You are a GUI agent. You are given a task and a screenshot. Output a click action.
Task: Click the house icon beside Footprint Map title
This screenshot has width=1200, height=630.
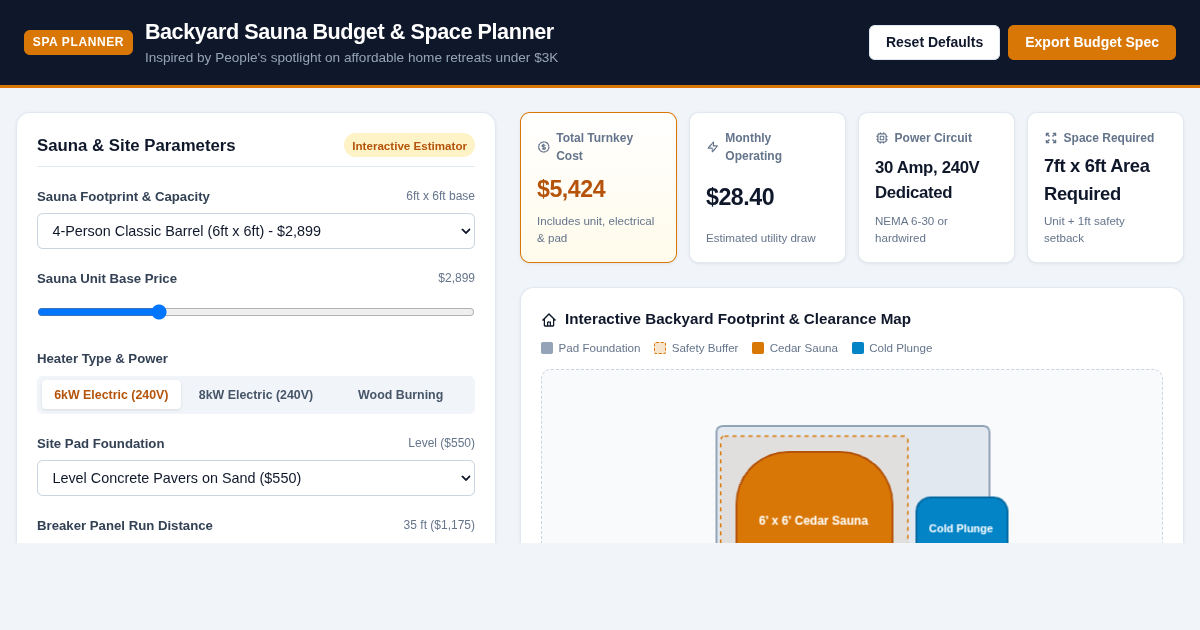pos(549,320)
